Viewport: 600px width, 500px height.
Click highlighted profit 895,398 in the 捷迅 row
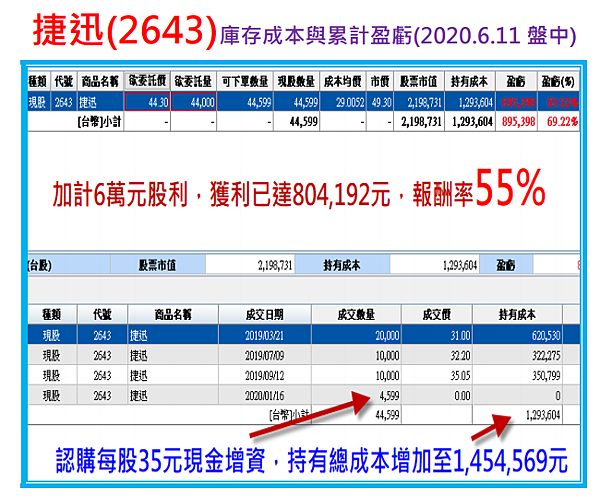pos(518,102)
